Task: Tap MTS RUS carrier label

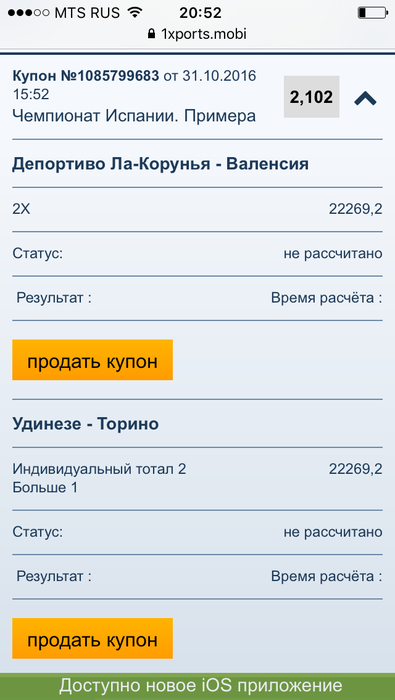Action: (87, 13)
